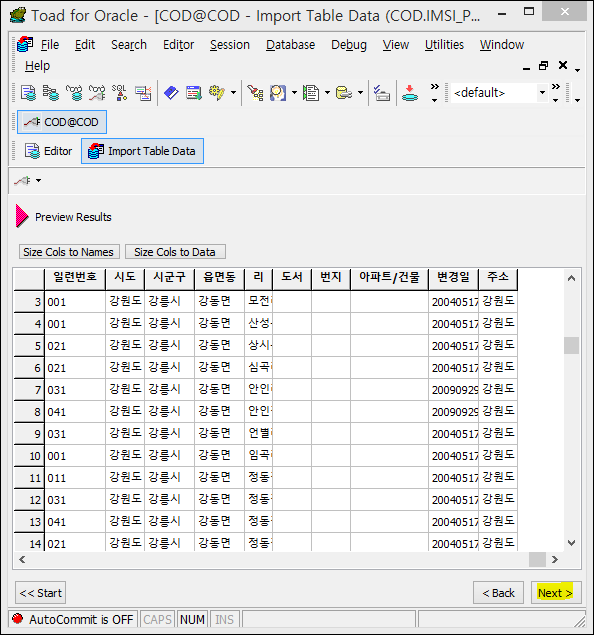Click the glasses-with-plug session icon
The width and height of the screenshot is (594, 635).
pyautogui.click(x=97, y=93)
